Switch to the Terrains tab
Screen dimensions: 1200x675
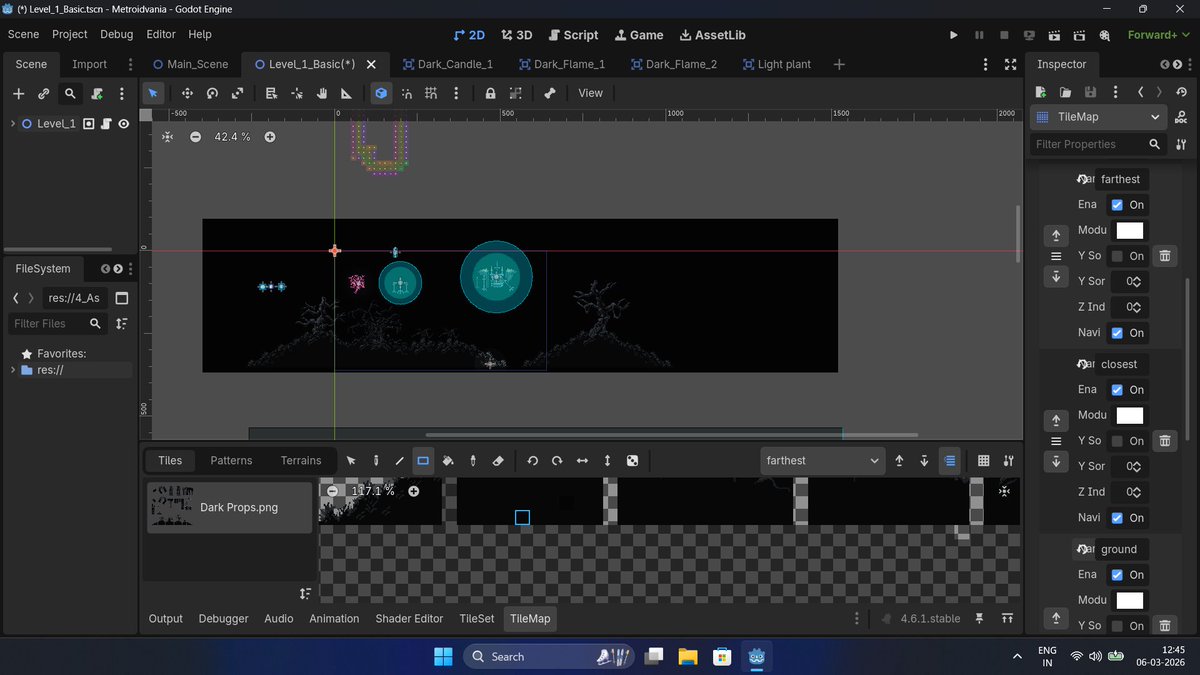pyautogui.click(x=301, y=461)
